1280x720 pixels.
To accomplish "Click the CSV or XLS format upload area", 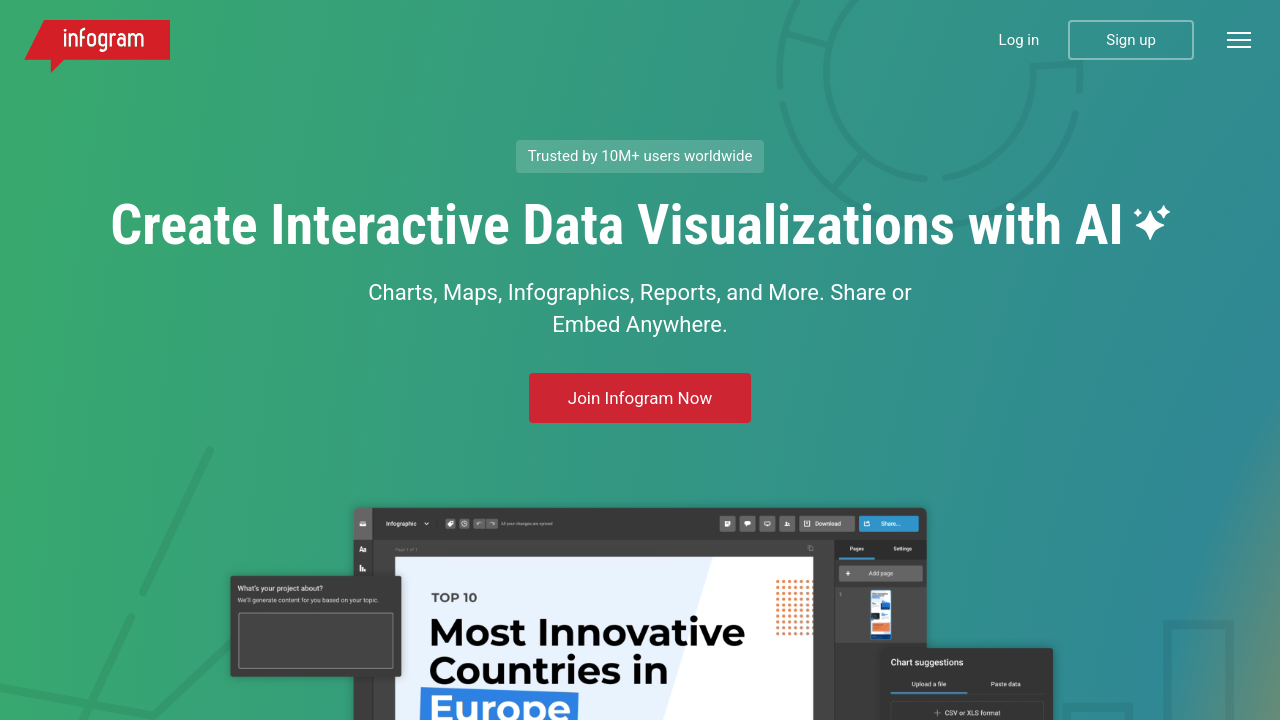I will coord(967,712).
